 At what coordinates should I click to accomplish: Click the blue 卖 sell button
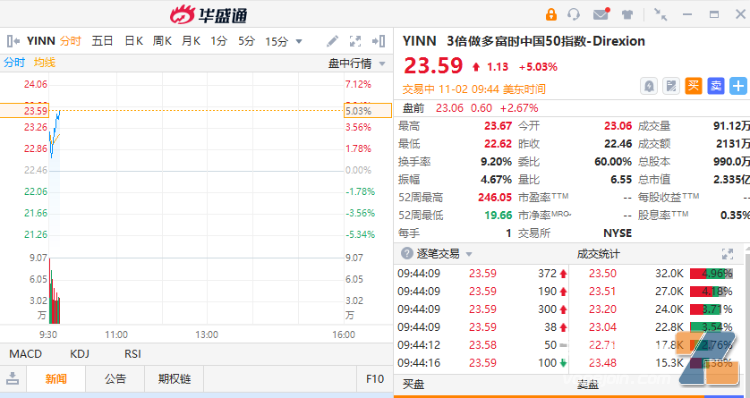tap(716, 86)
